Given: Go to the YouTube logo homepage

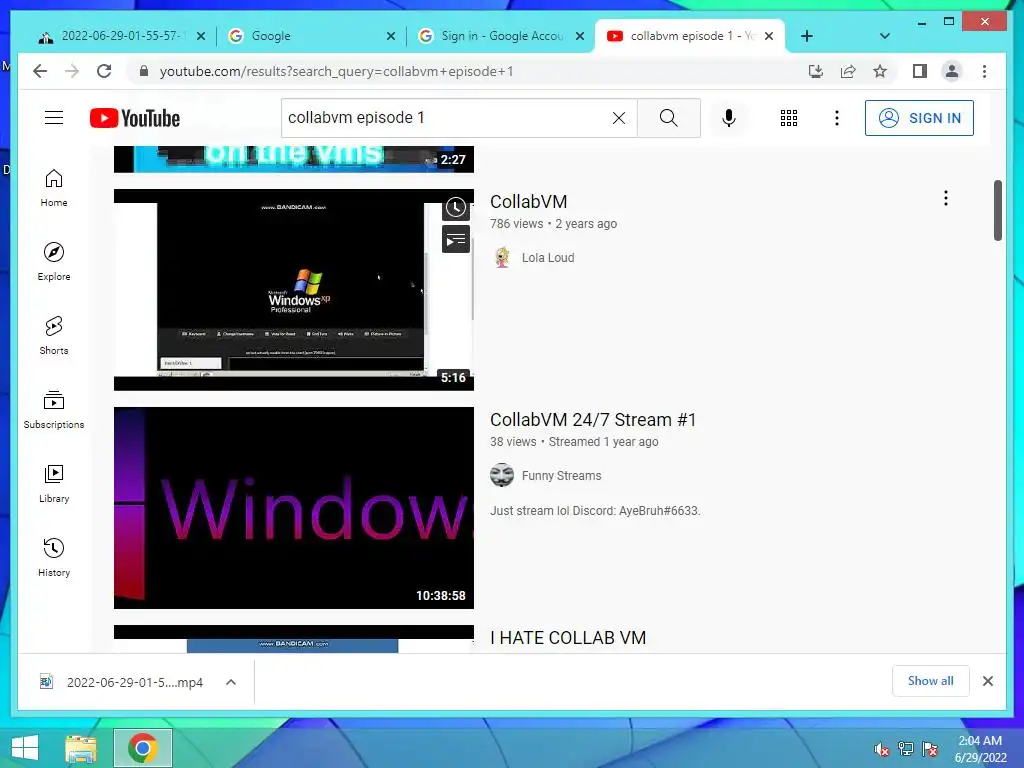Looking at the screenshot, I should (135, 118).
